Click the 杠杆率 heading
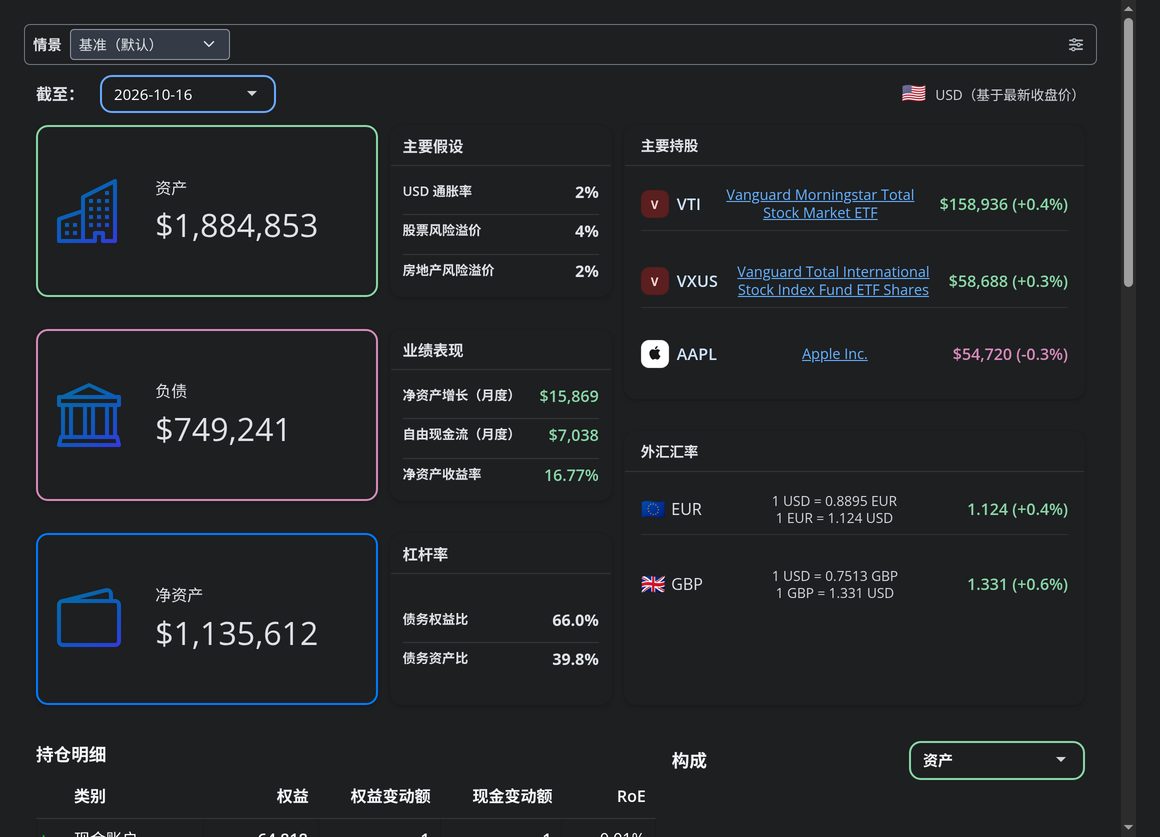The image size is (1160, 837). (x=425, y=554)
